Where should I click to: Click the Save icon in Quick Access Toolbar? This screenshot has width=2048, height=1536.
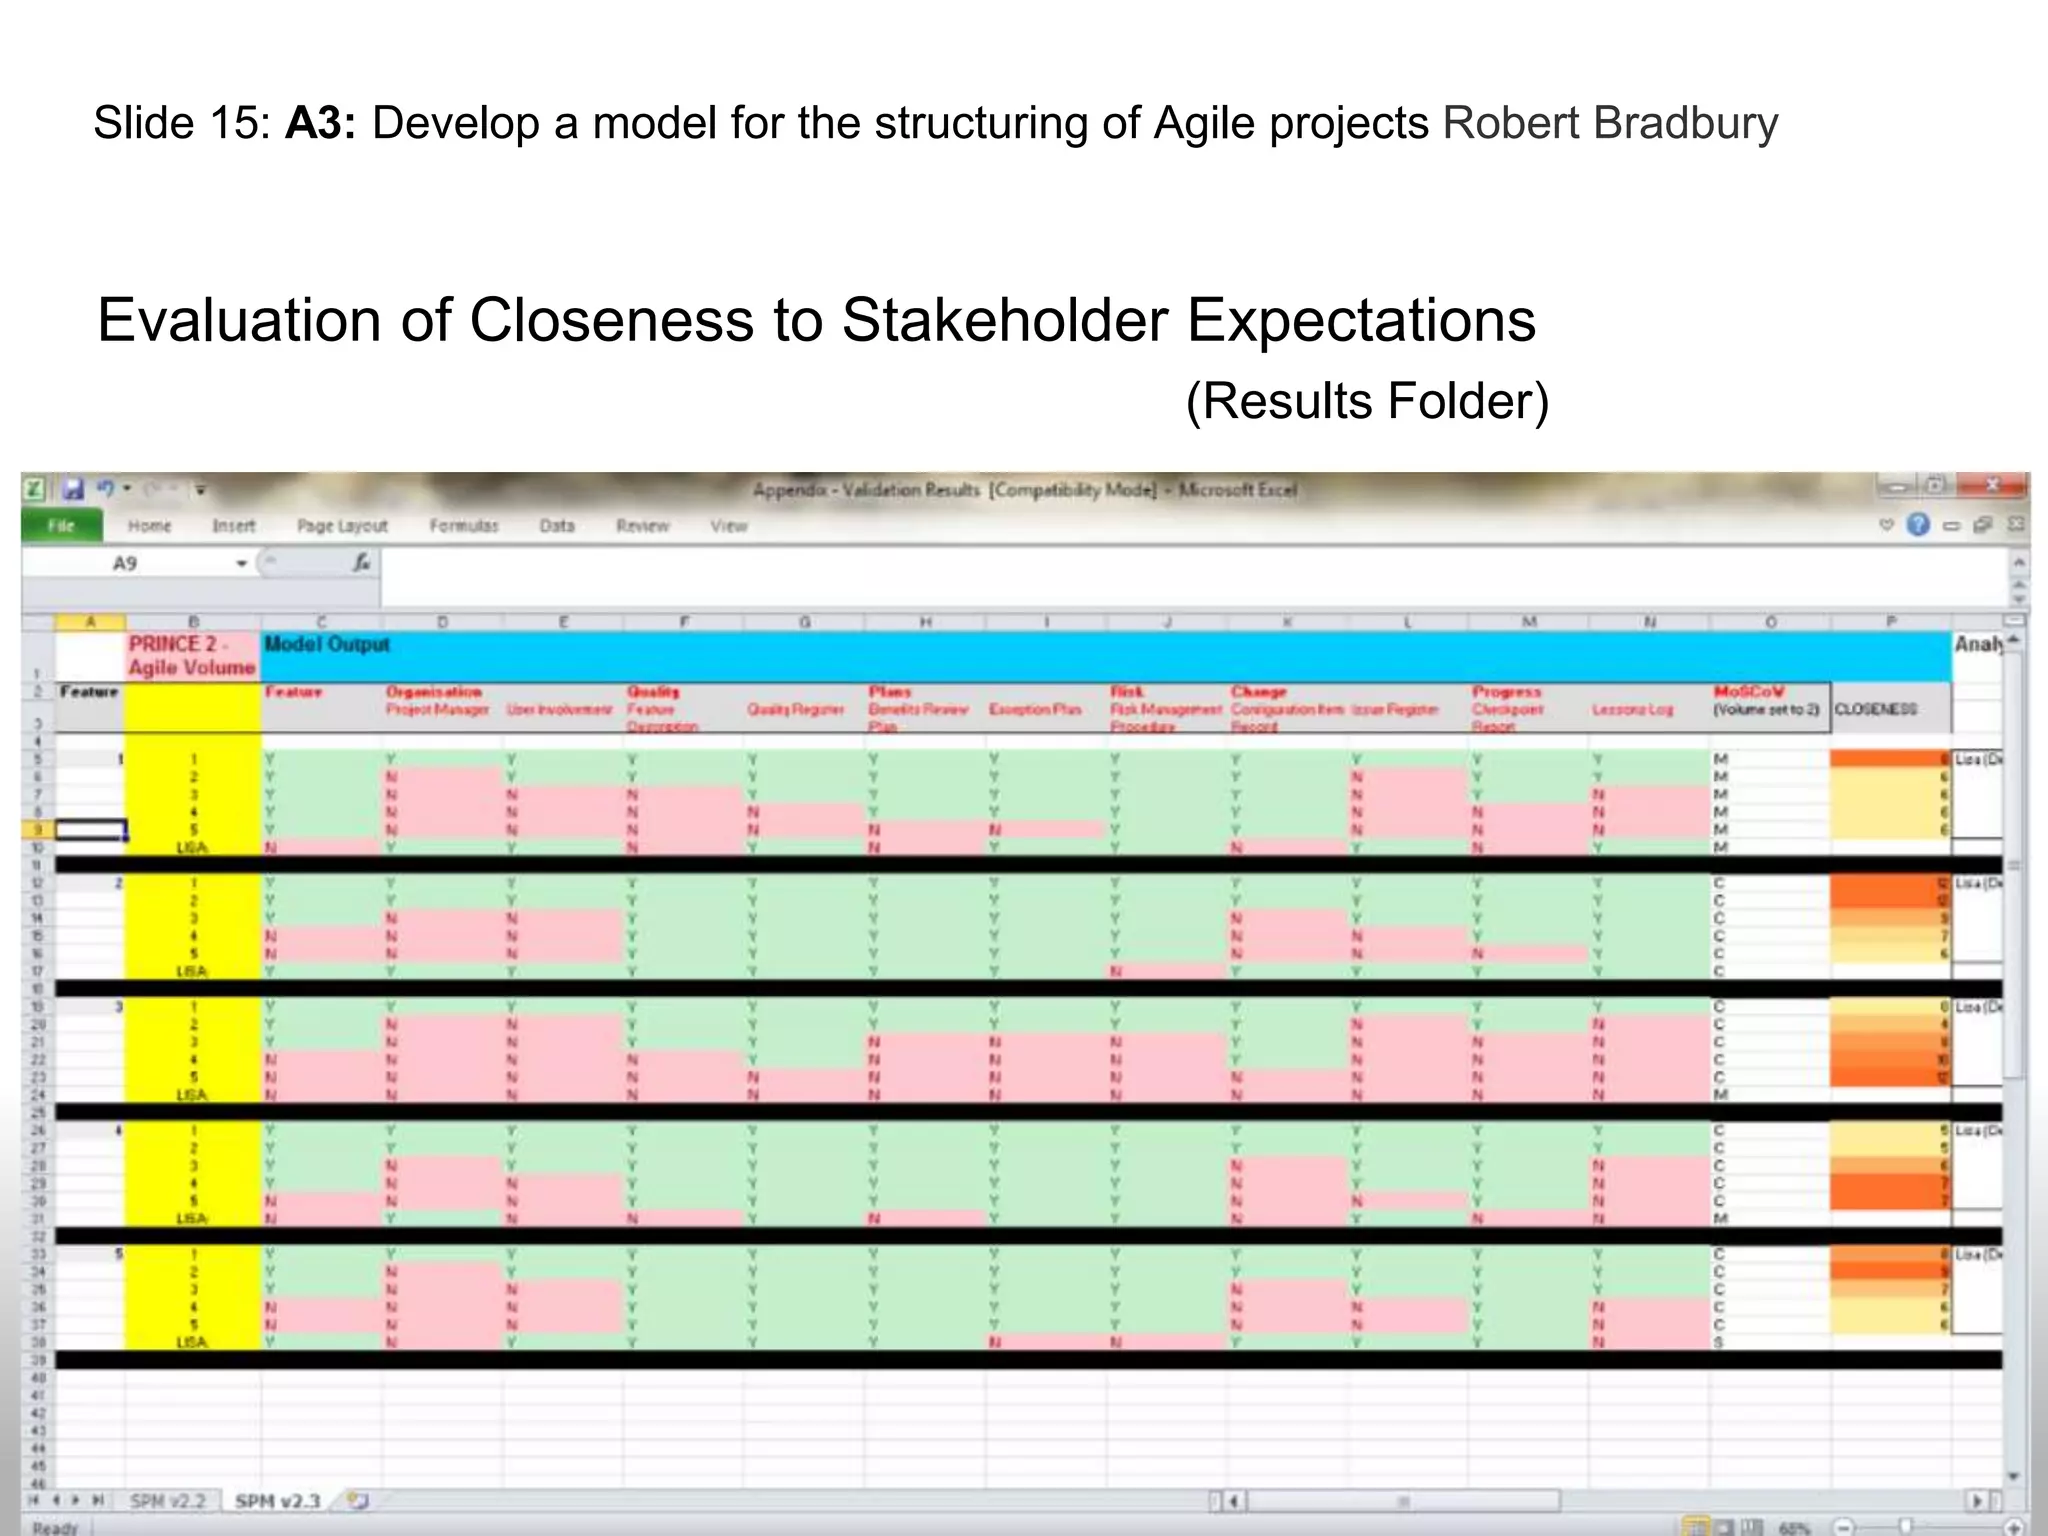[x=72, y=489]
